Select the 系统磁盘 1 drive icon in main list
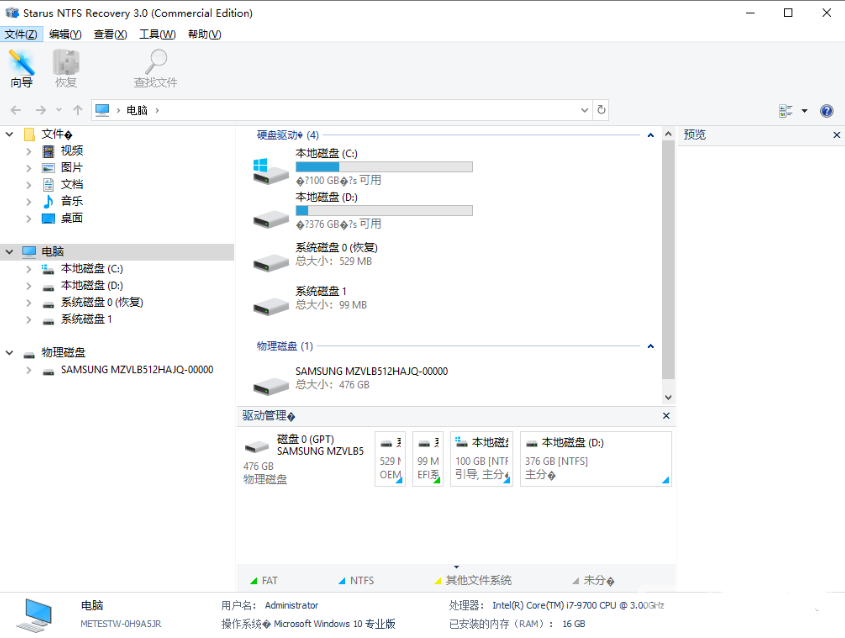Viewport: 845px width, 638px height. 271,306
